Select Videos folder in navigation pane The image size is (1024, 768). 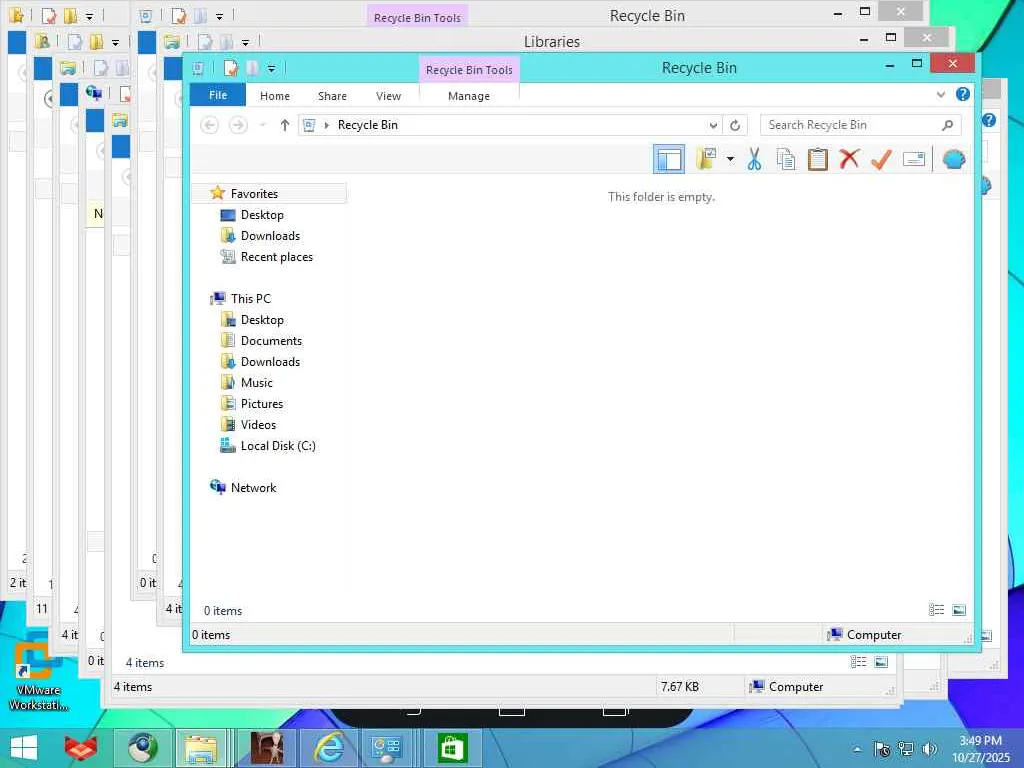point(258,424)
